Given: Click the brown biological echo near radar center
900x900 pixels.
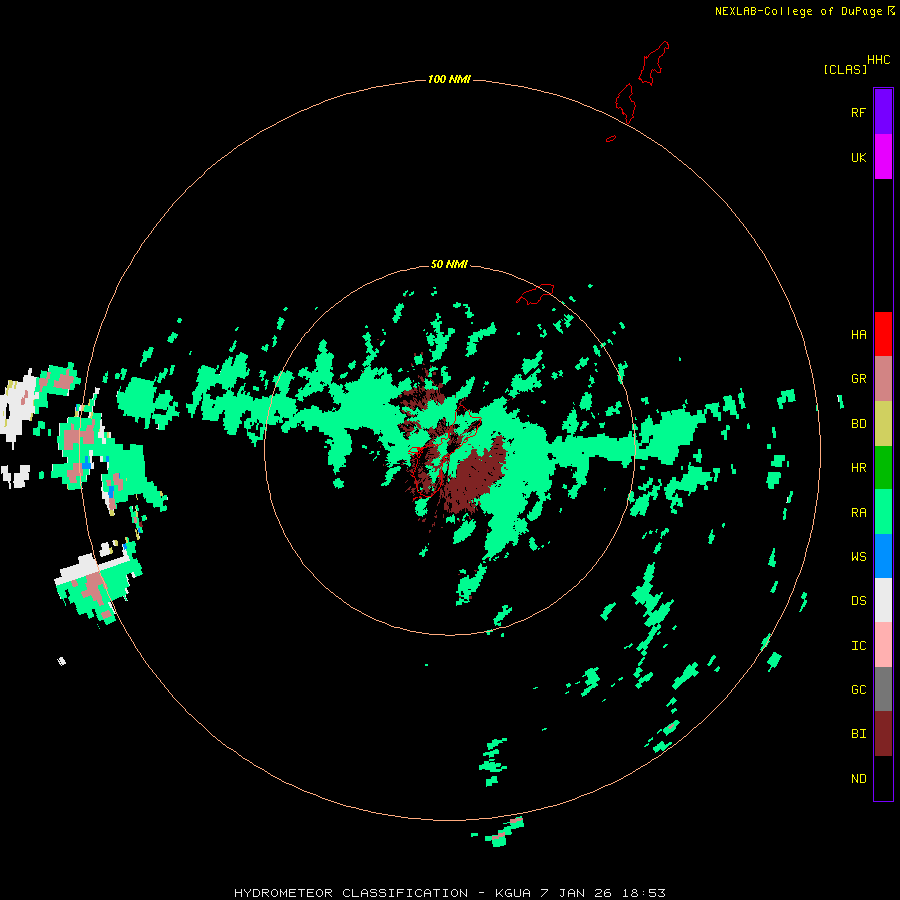Looking at the screenshot, I should point(476,476).
